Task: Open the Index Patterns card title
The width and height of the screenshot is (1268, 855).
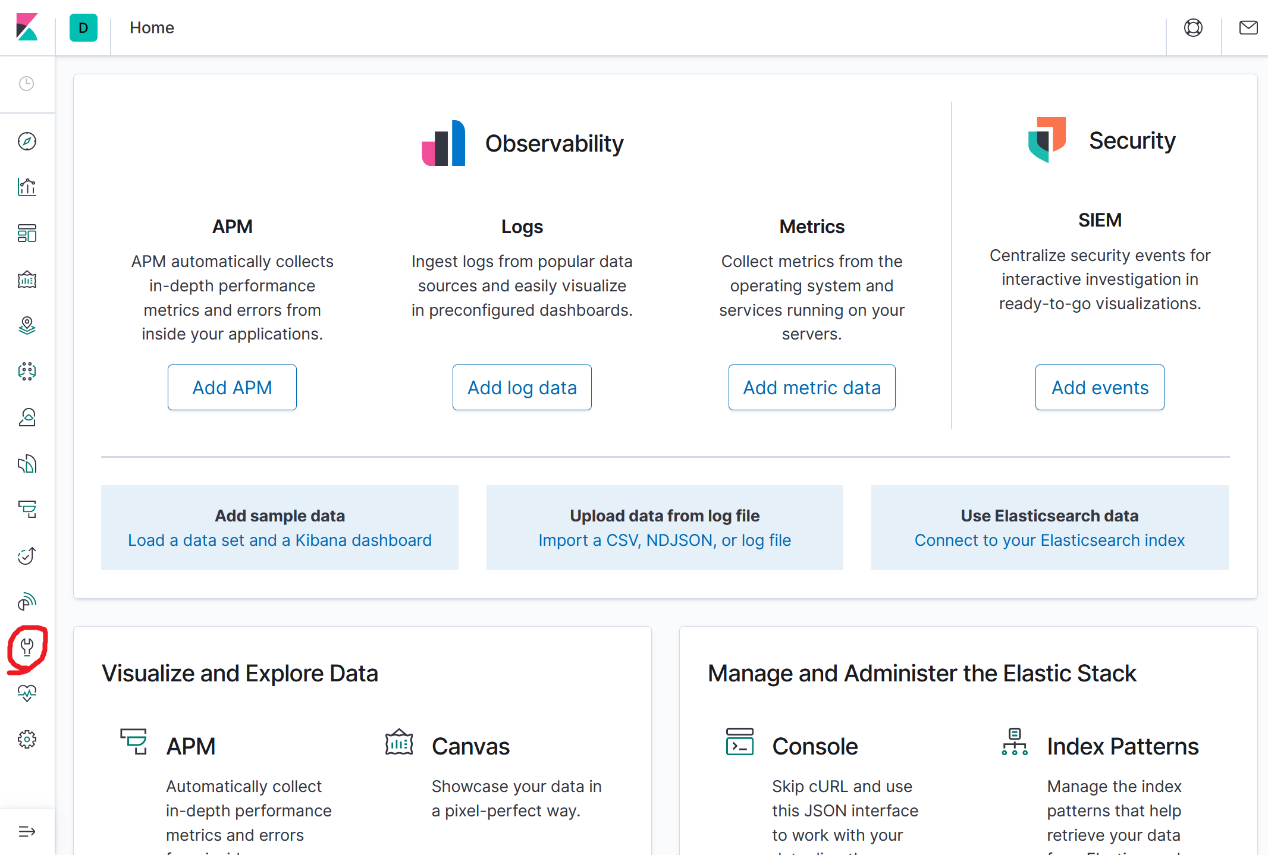Action: [x=1123, y=746]
